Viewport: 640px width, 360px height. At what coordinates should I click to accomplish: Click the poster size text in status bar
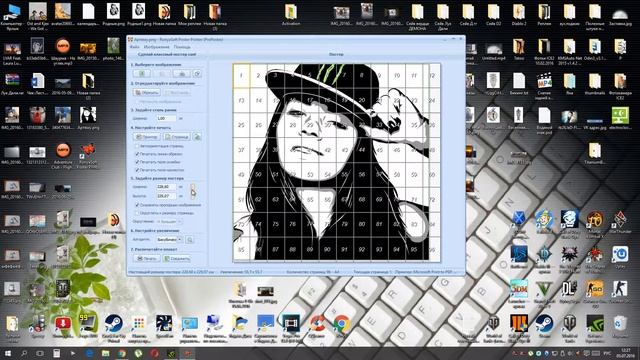171,271
